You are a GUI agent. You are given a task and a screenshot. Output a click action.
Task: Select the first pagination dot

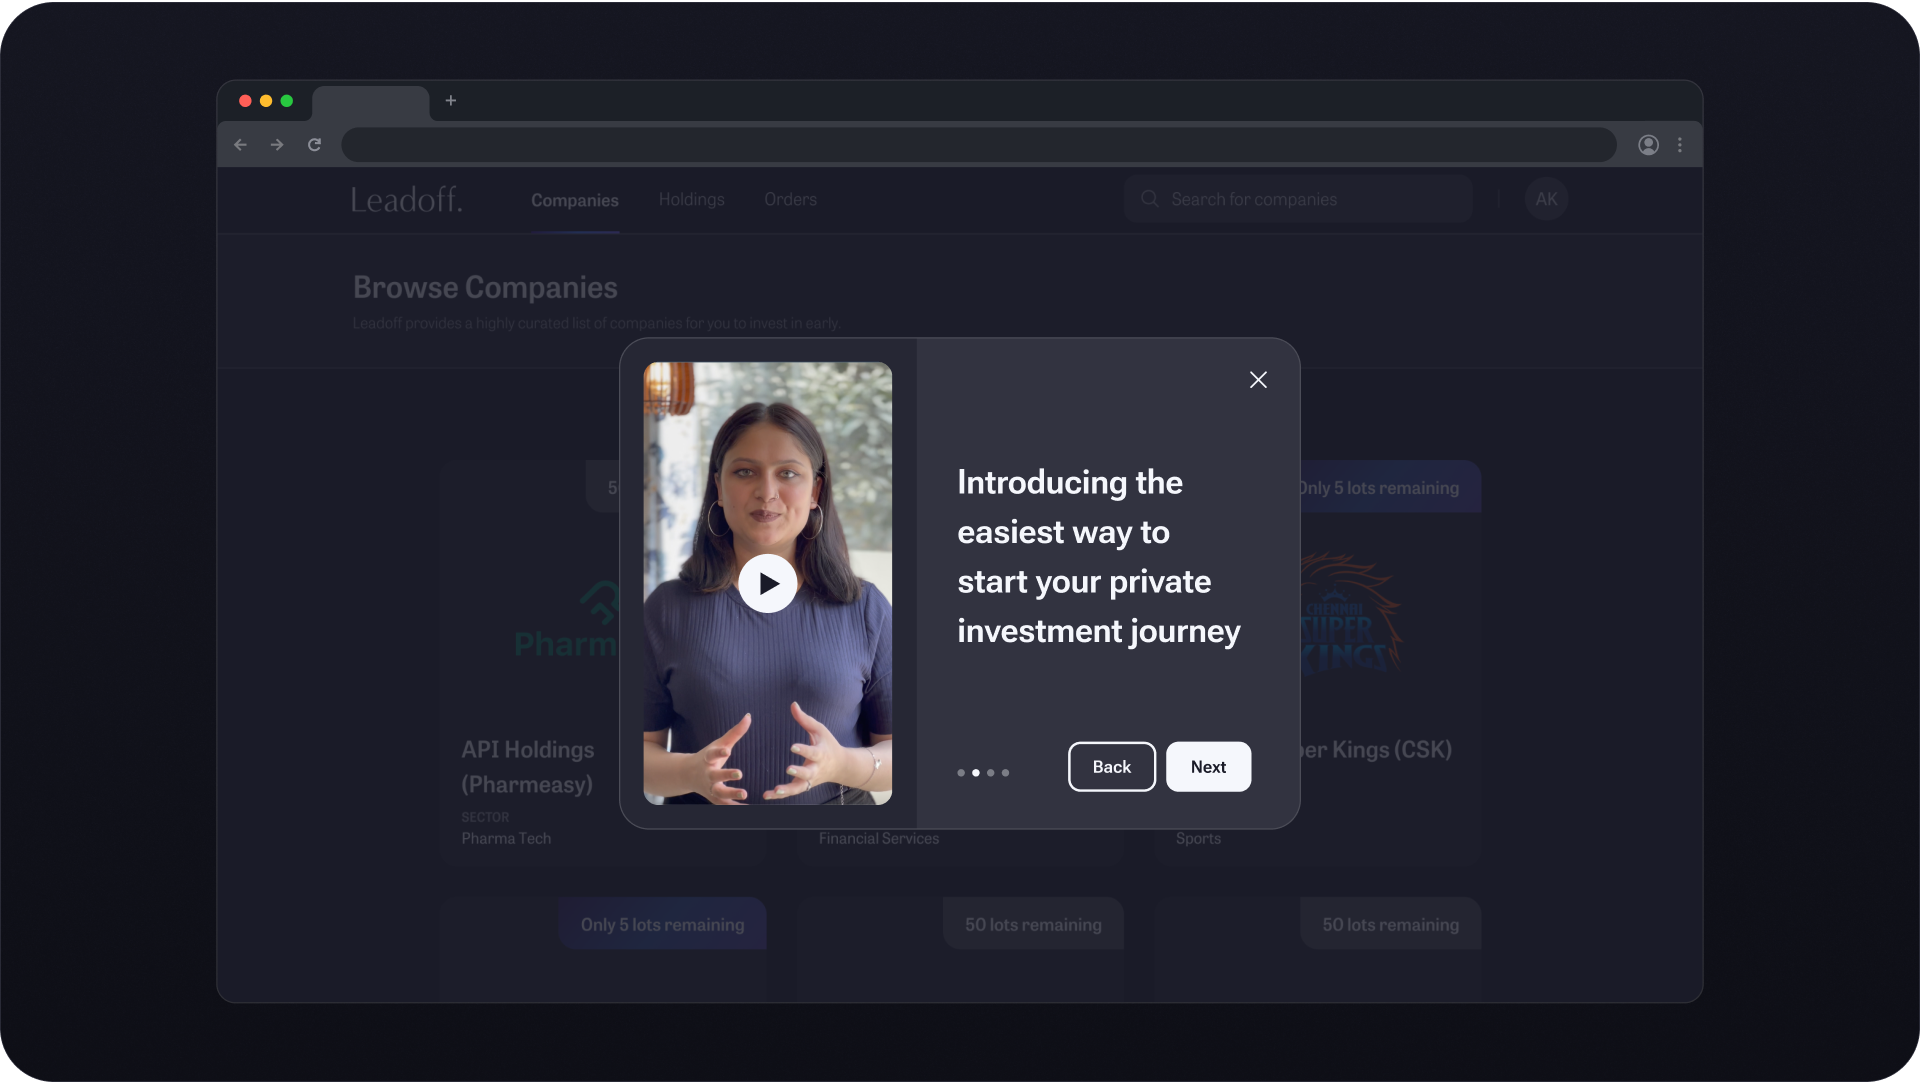pyautogui.click(x=961, y=773)
